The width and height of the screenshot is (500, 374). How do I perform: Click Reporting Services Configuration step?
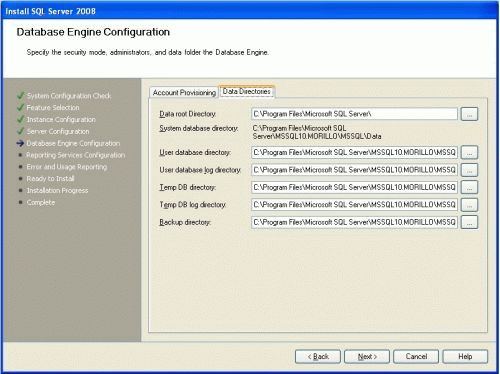coord(76,155)
